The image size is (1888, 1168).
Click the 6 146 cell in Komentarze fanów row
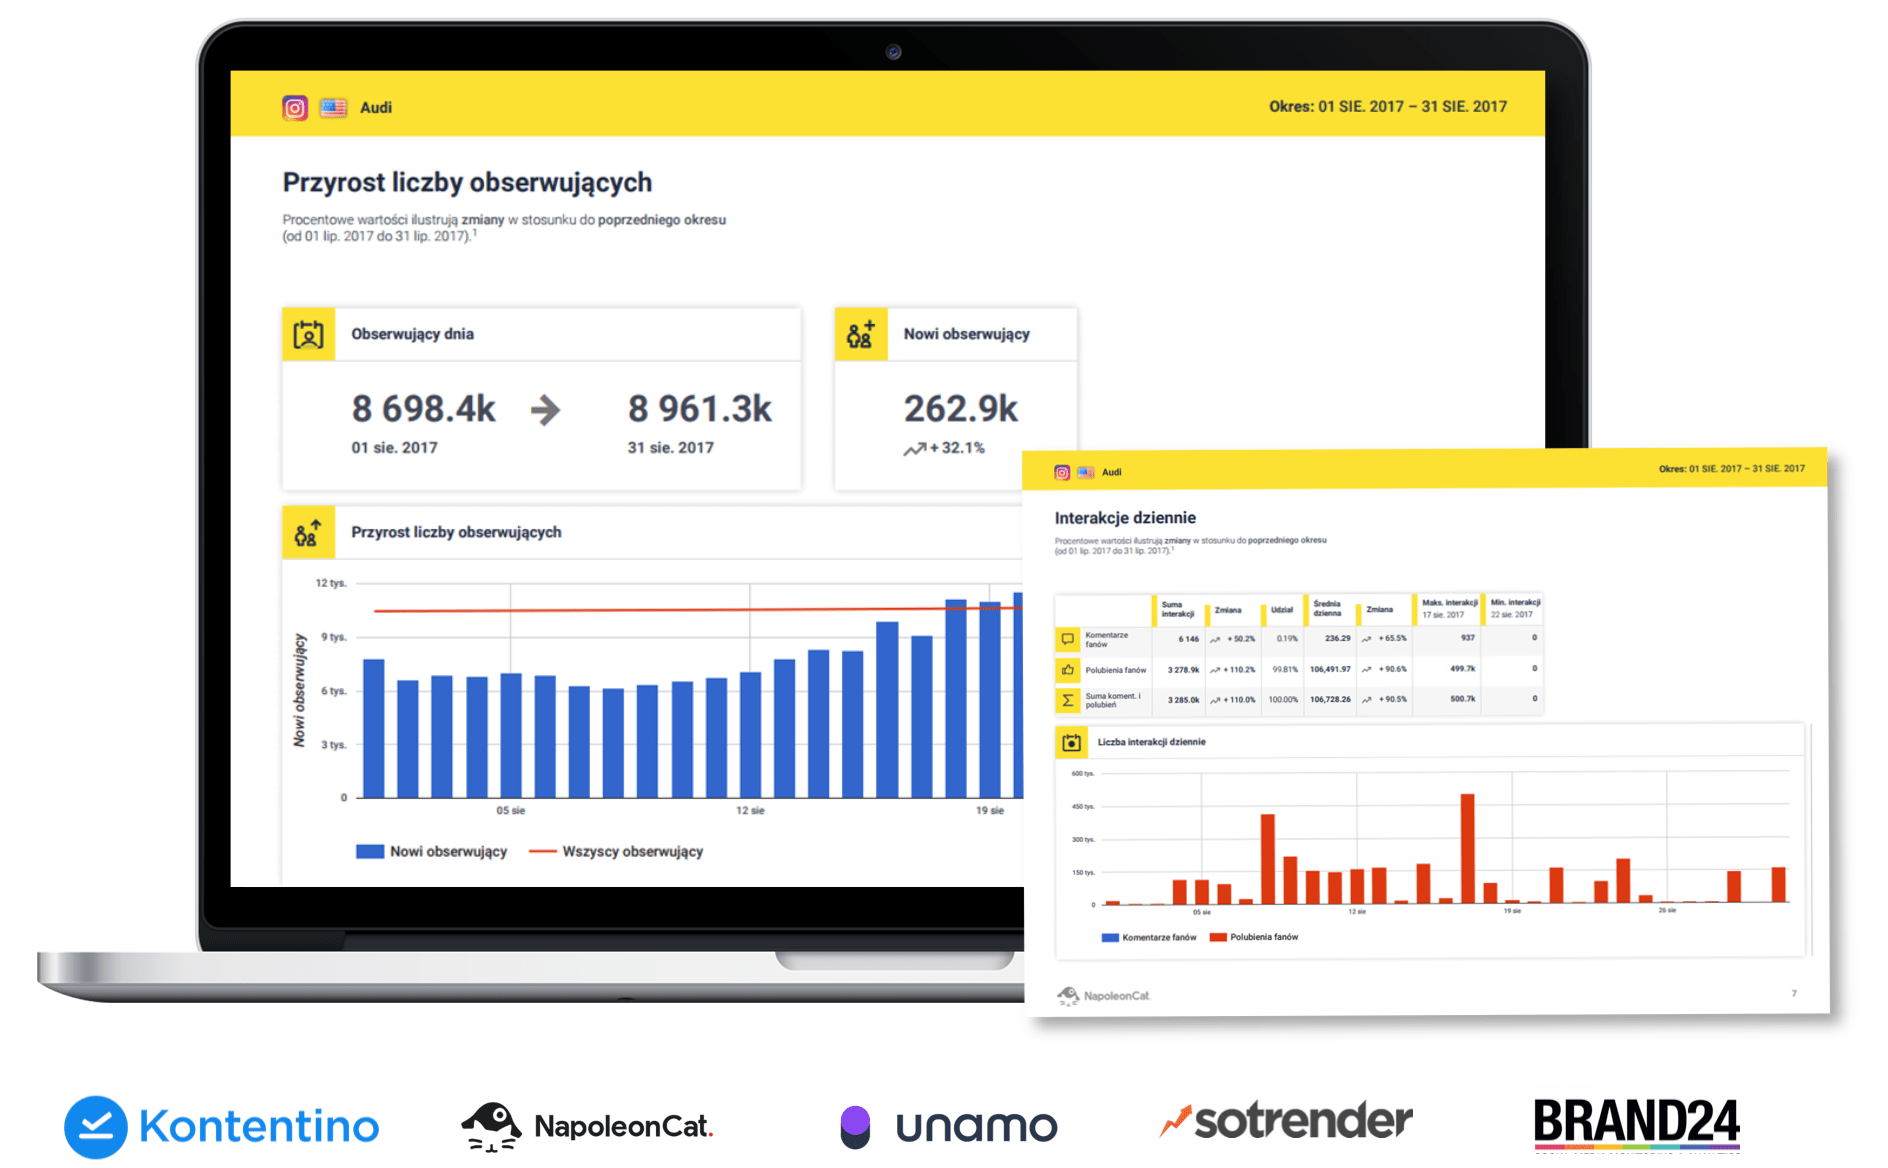coord(1188,639)
